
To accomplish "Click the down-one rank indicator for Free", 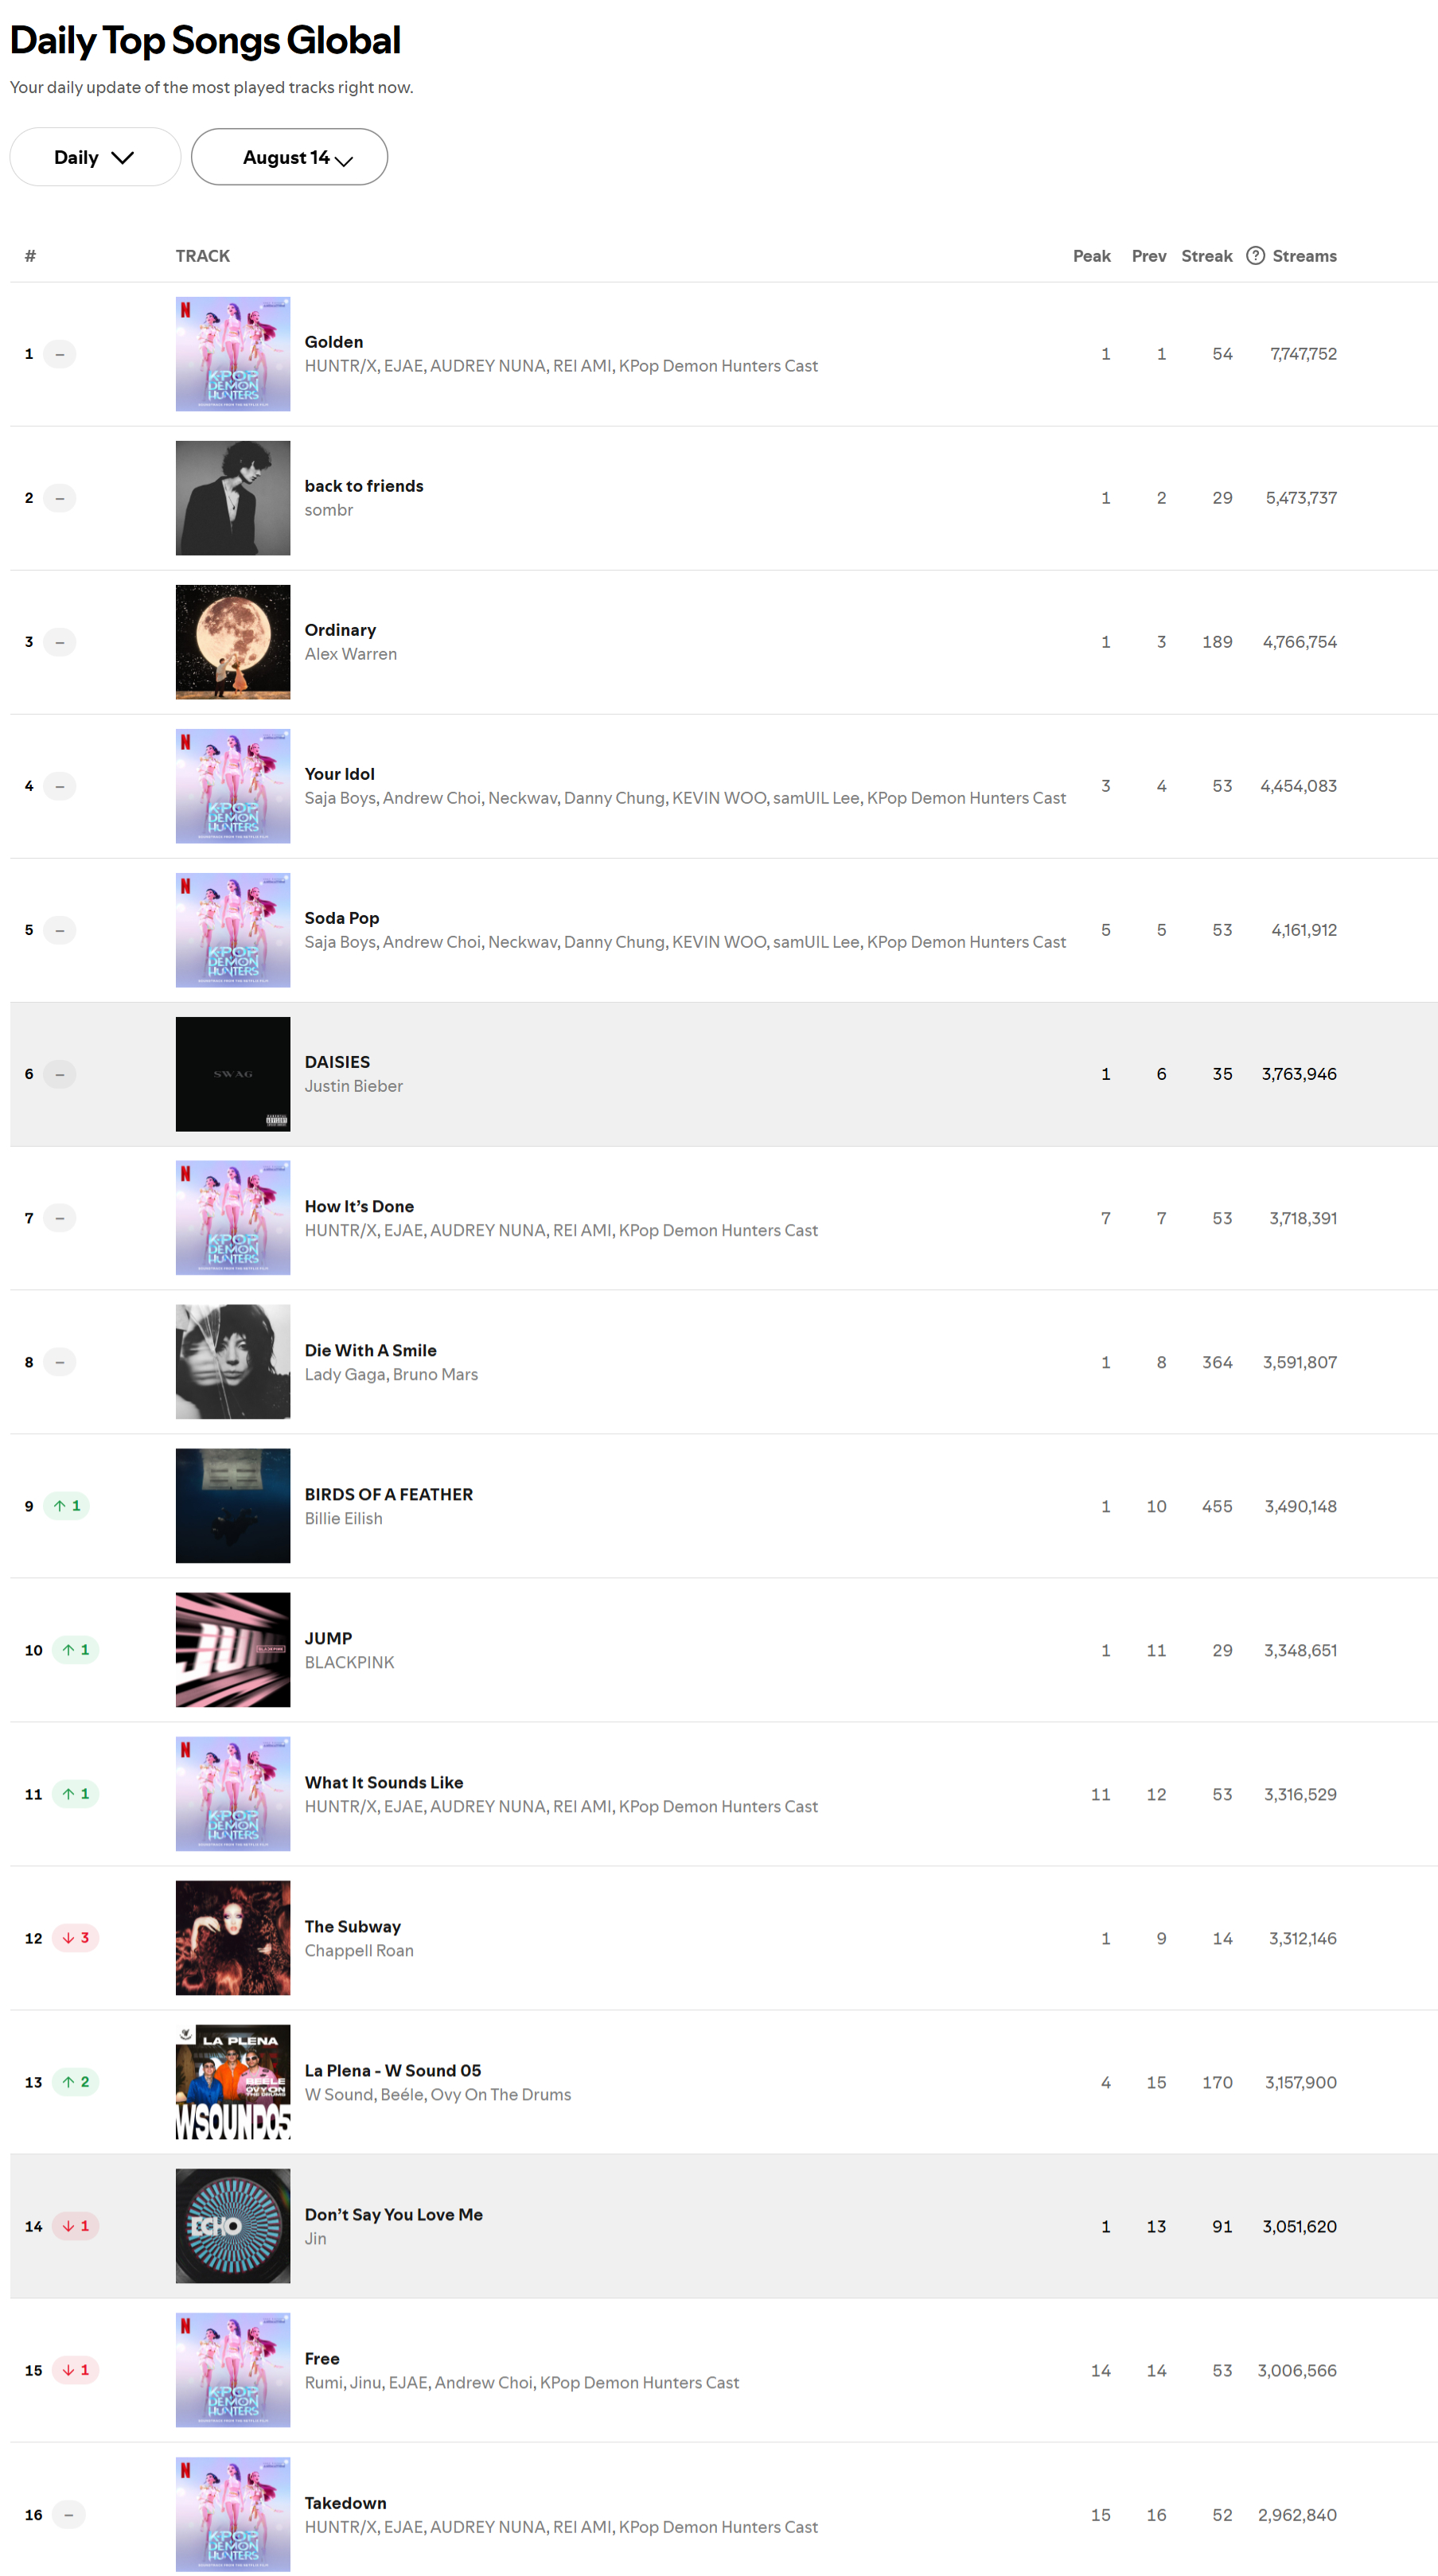I will 76,2369.
